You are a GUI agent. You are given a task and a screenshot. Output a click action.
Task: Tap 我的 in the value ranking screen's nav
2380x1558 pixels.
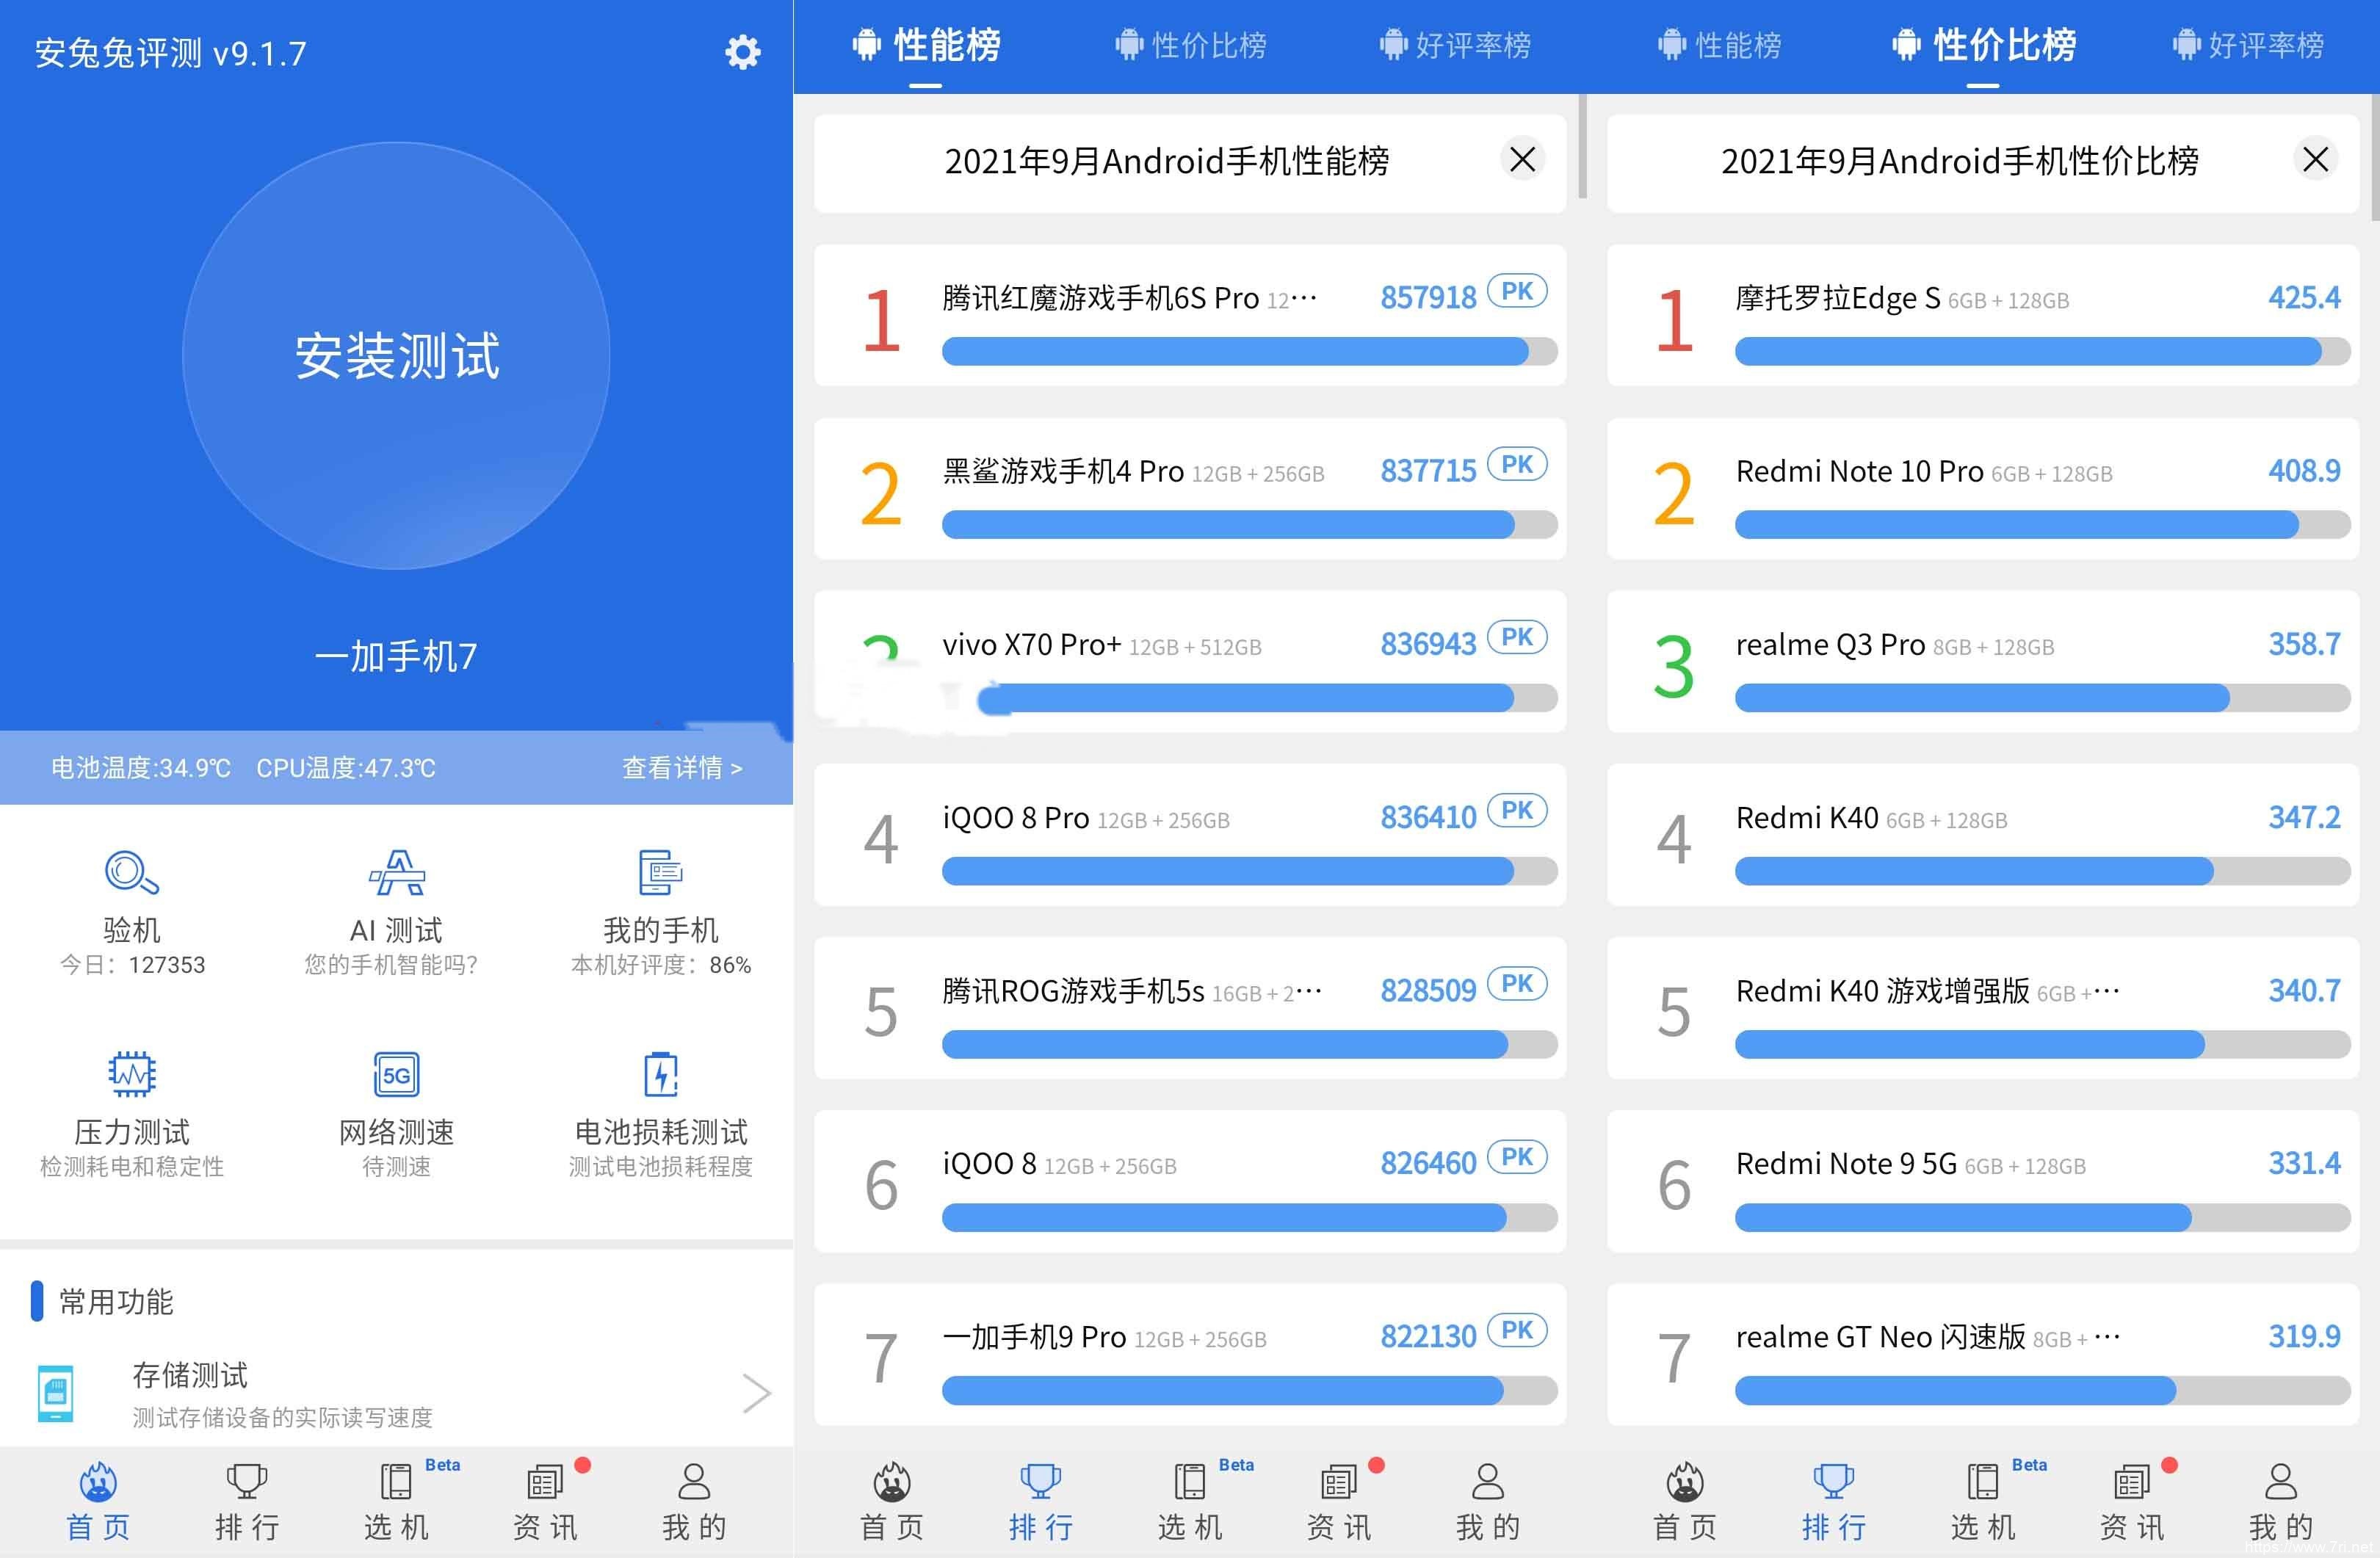2281,1501
